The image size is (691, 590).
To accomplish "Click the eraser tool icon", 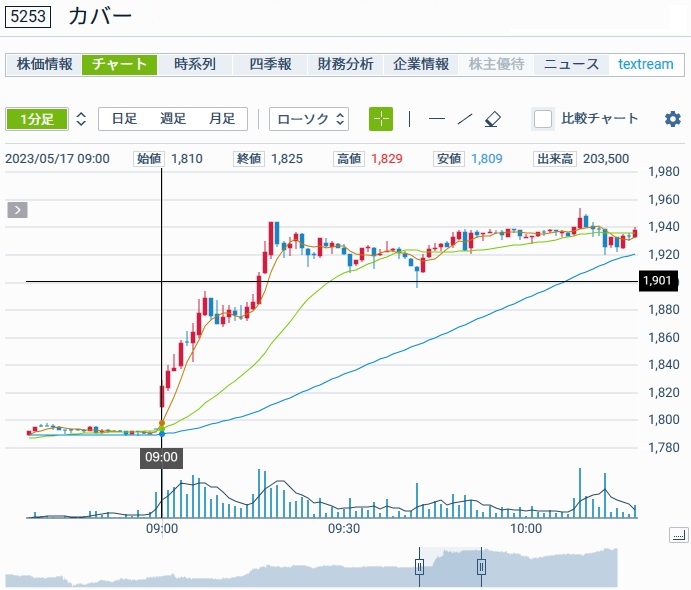I will (x=491, y=119).
